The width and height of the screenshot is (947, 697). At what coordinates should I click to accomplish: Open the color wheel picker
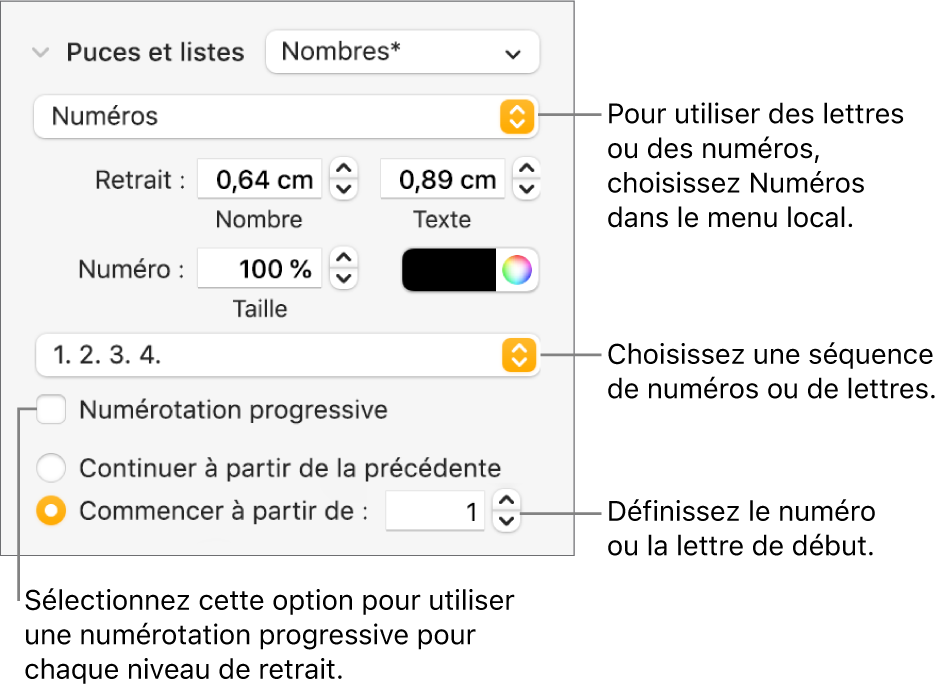tap(517, 270)
